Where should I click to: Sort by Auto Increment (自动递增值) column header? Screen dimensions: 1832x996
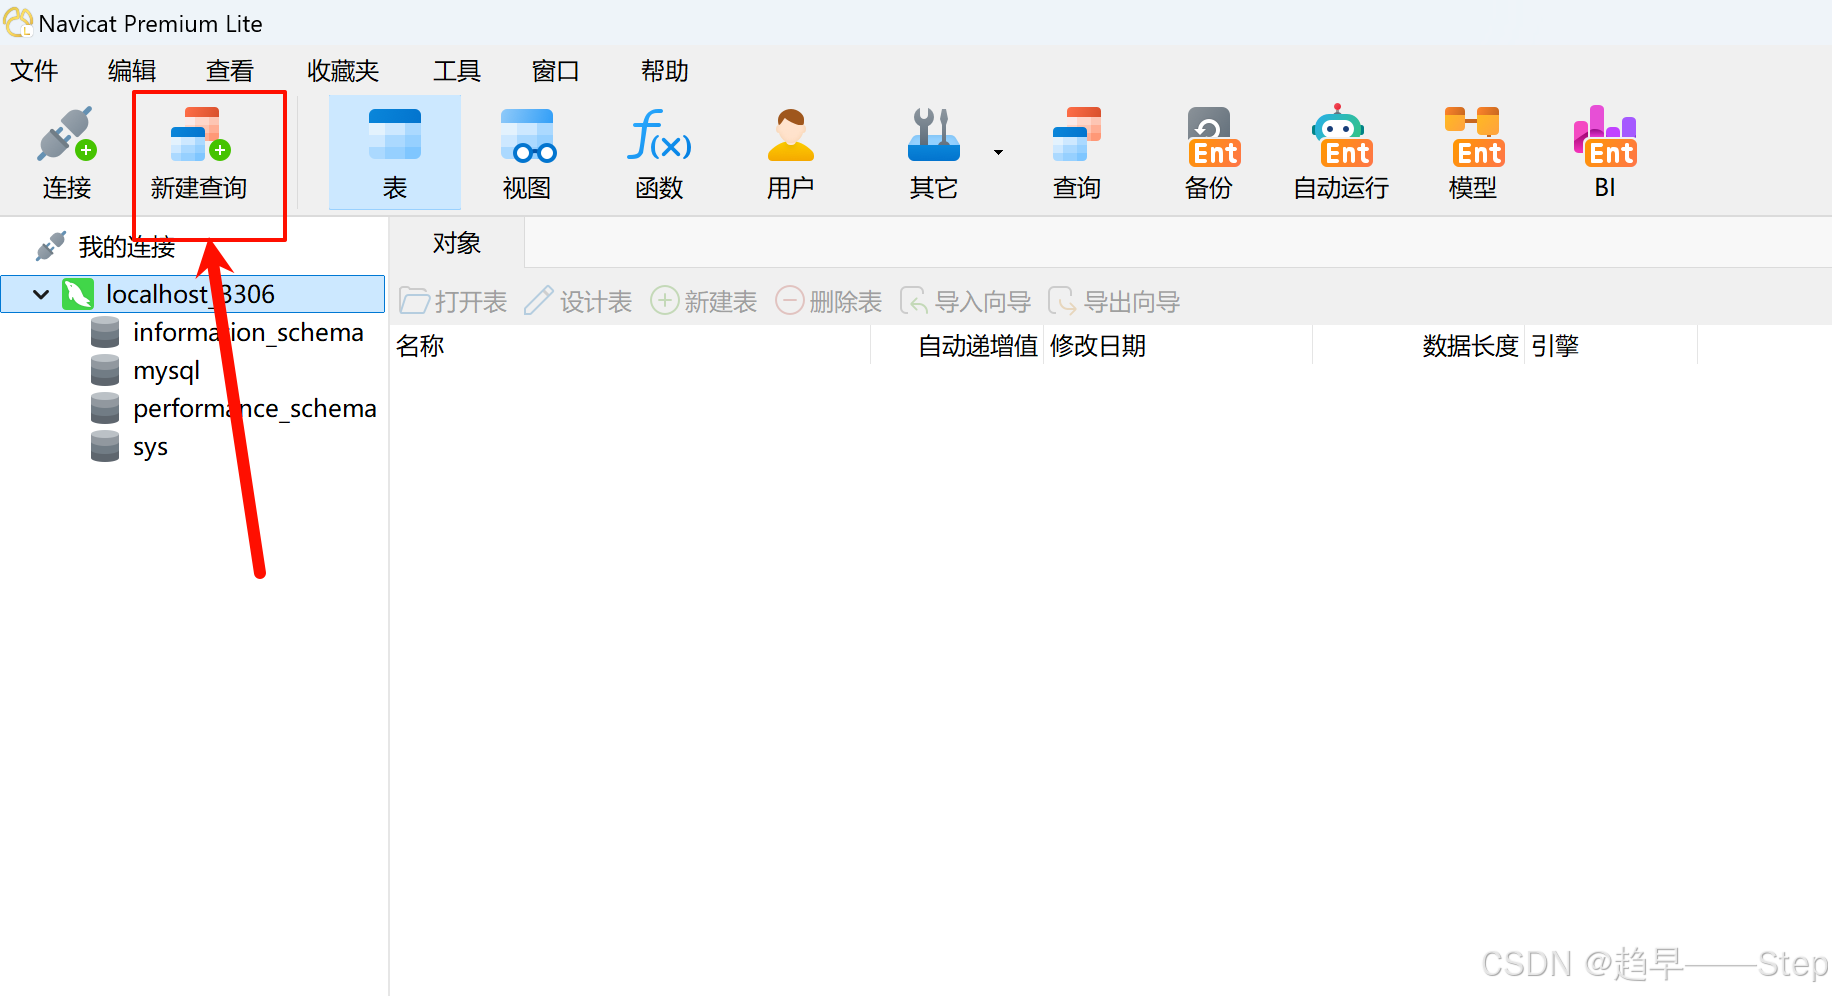[957, 346]
